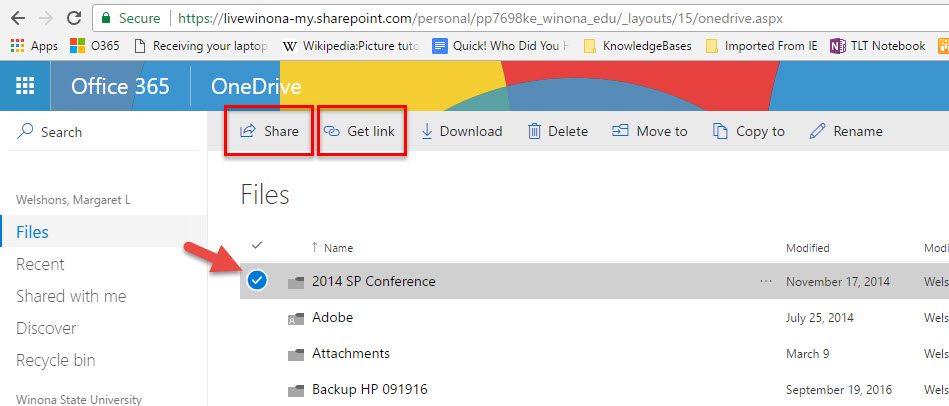Open more options for 2014 SP Conference
The image size is (949, 406).
point(766,281)
